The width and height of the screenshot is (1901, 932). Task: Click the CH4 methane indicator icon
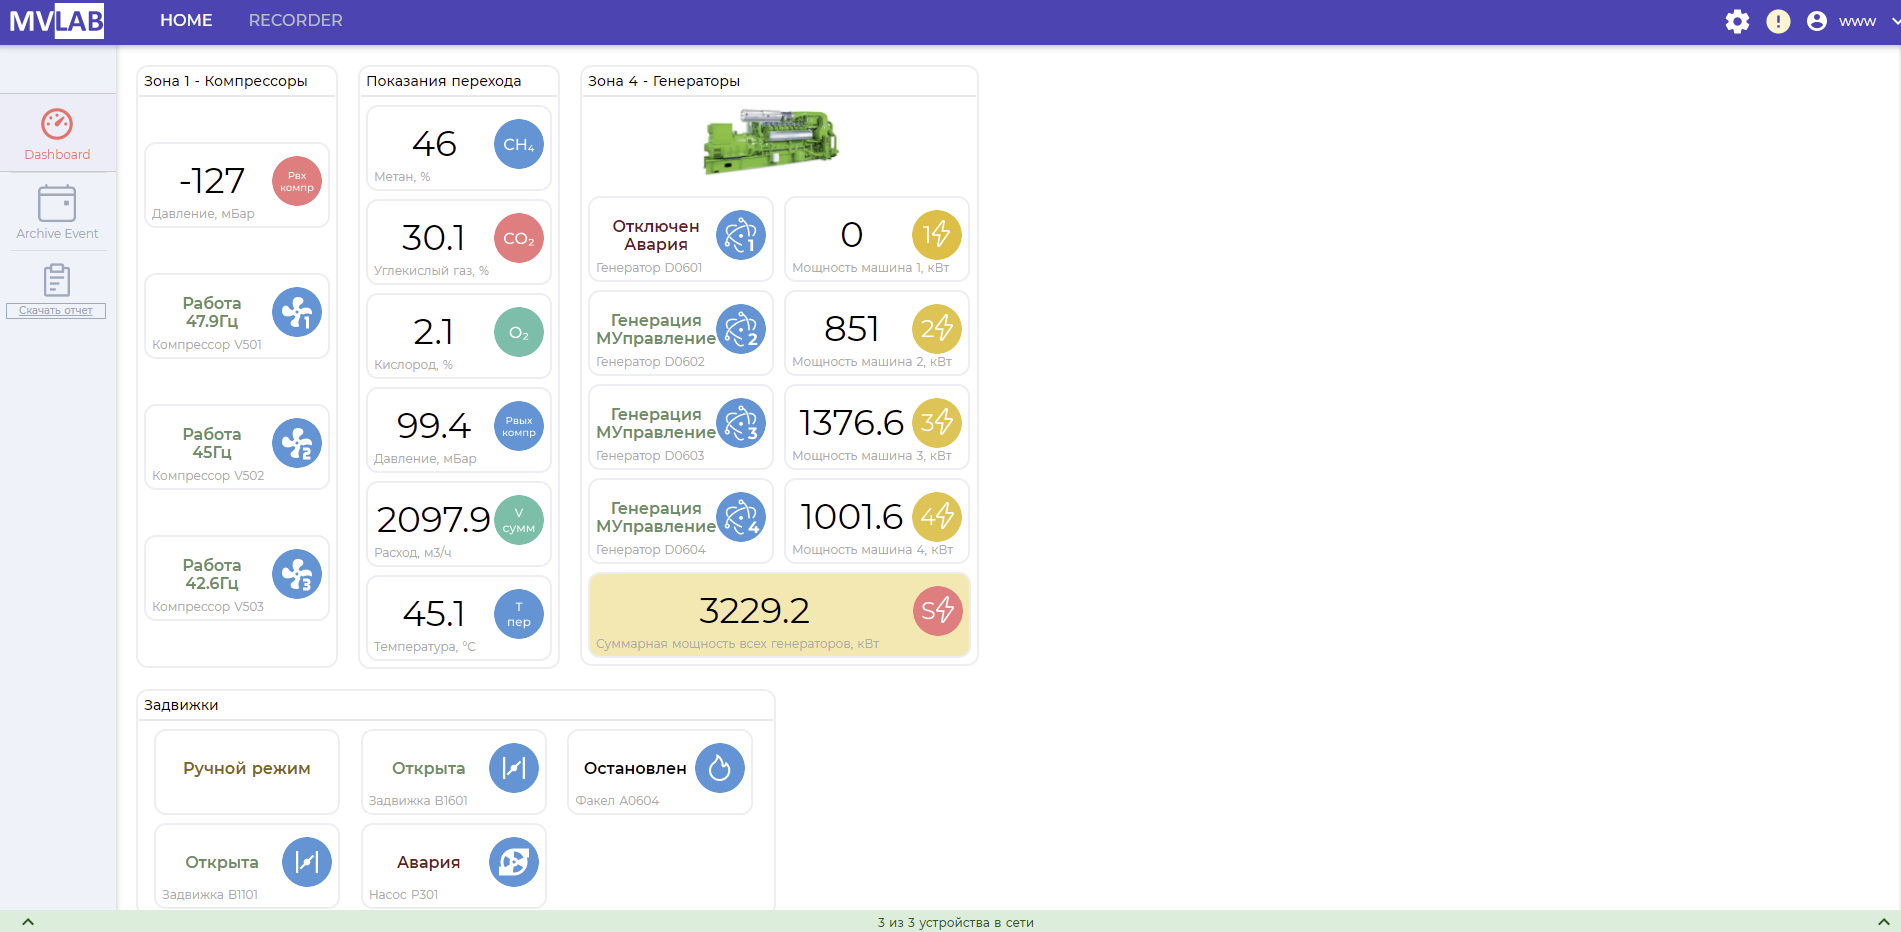point(518,144)
